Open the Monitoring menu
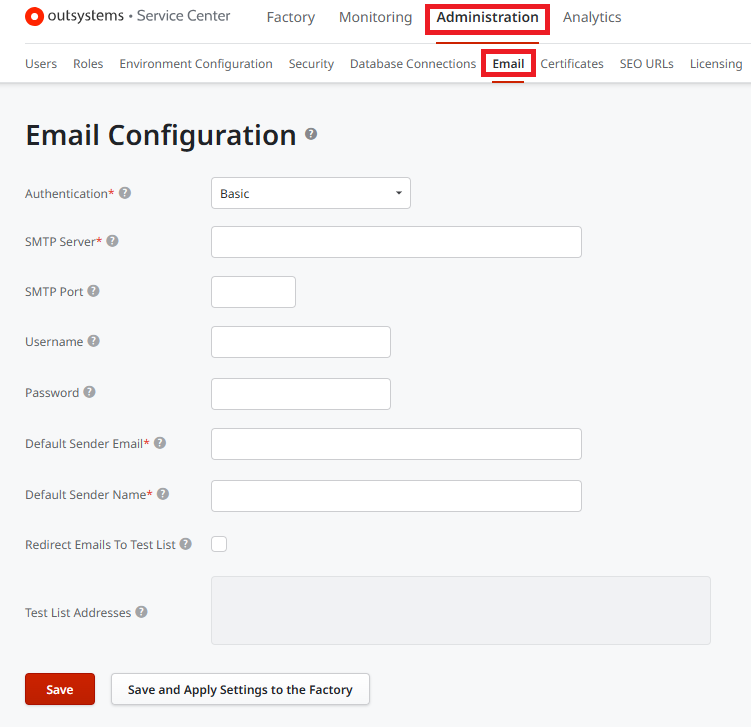 [x=375, y=17]
